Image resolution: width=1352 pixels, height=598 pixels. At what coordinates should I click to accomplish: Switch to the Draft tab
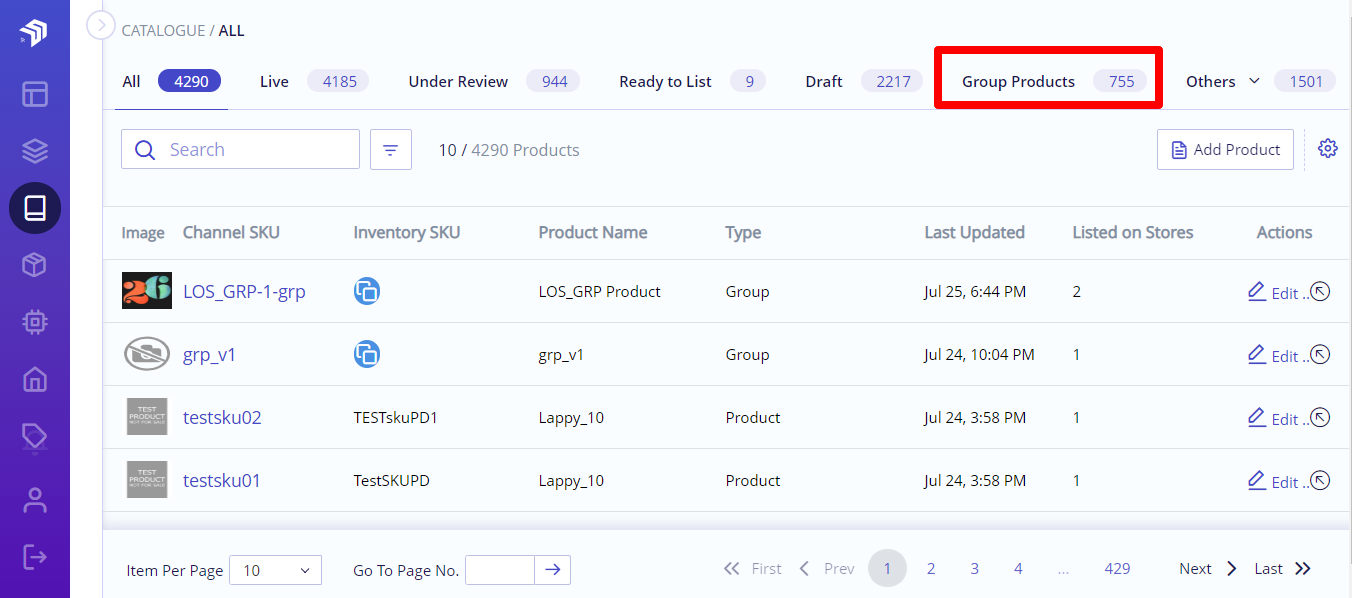coord(864,81)
